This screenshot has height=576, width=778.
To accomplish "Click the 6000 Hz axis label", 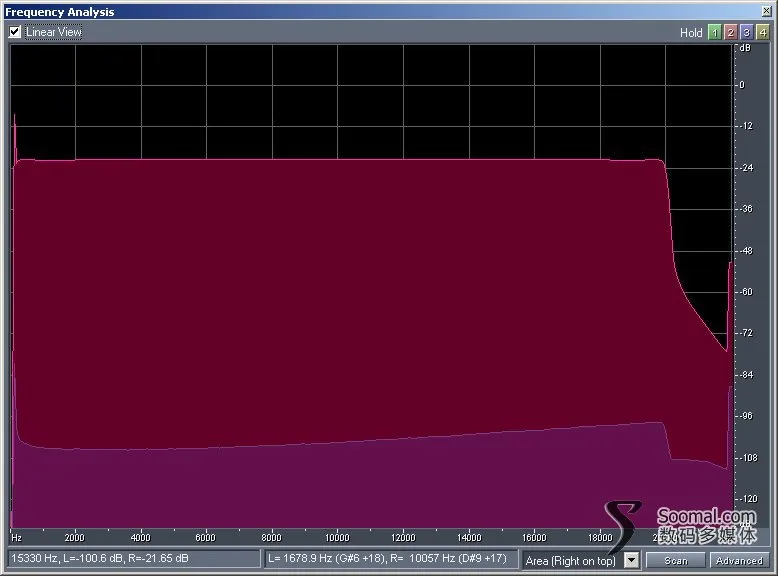I will click(205, 537).
